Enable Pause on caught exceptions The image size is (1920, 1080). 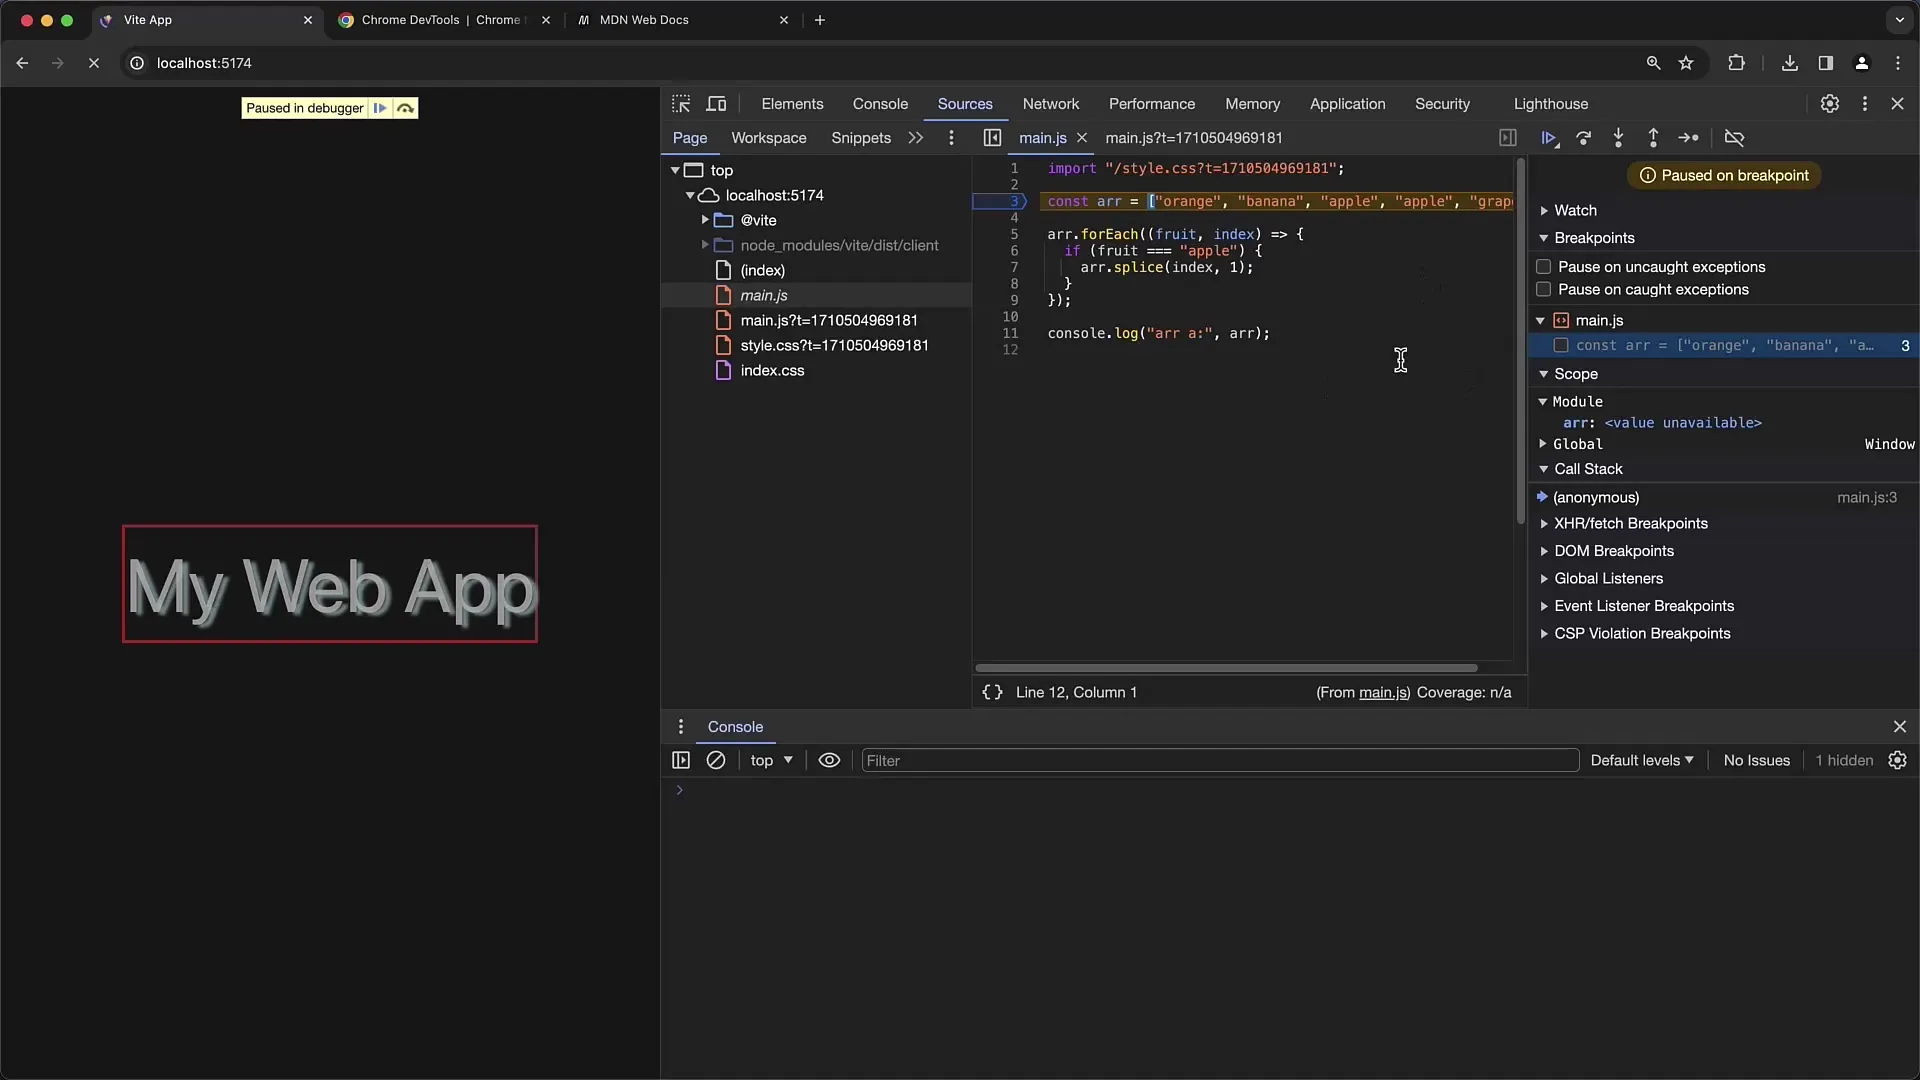point(1544,290)
